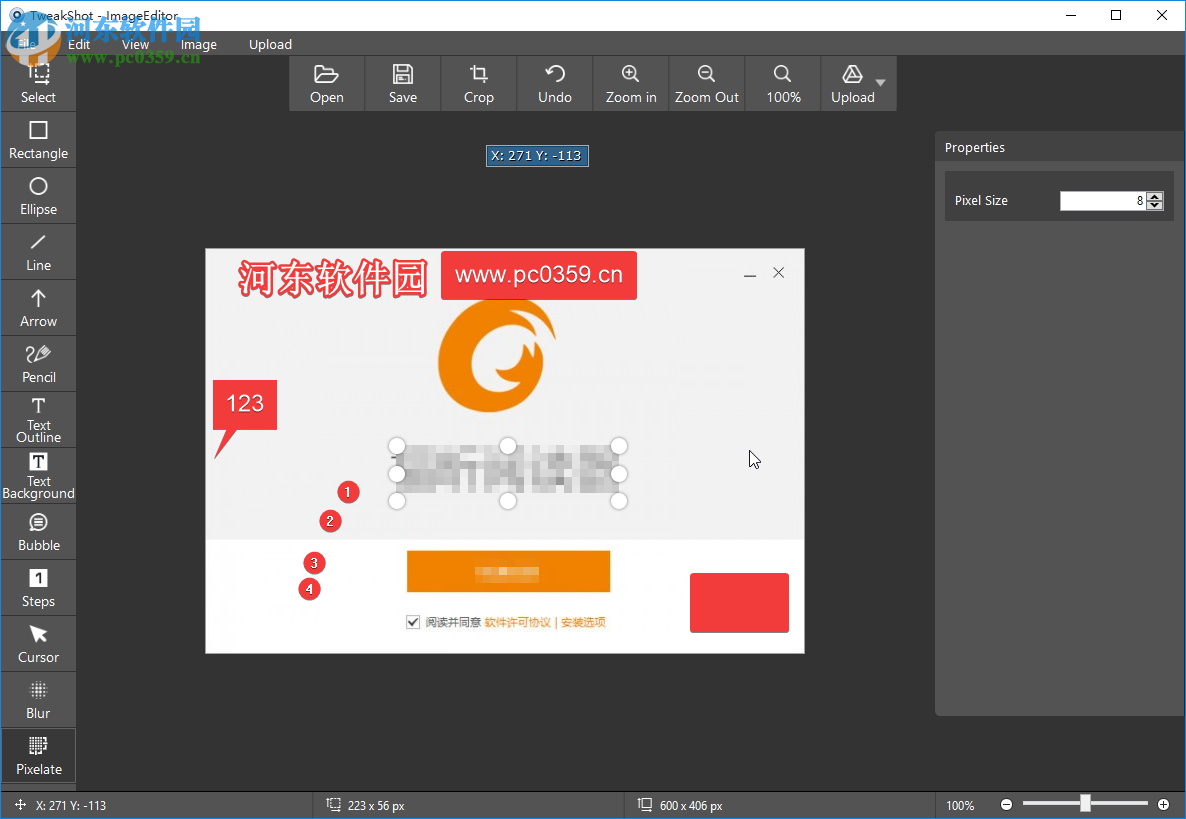Switch to the Blur tool
Screen dimensions: 1186x819
tap(38, 699)
